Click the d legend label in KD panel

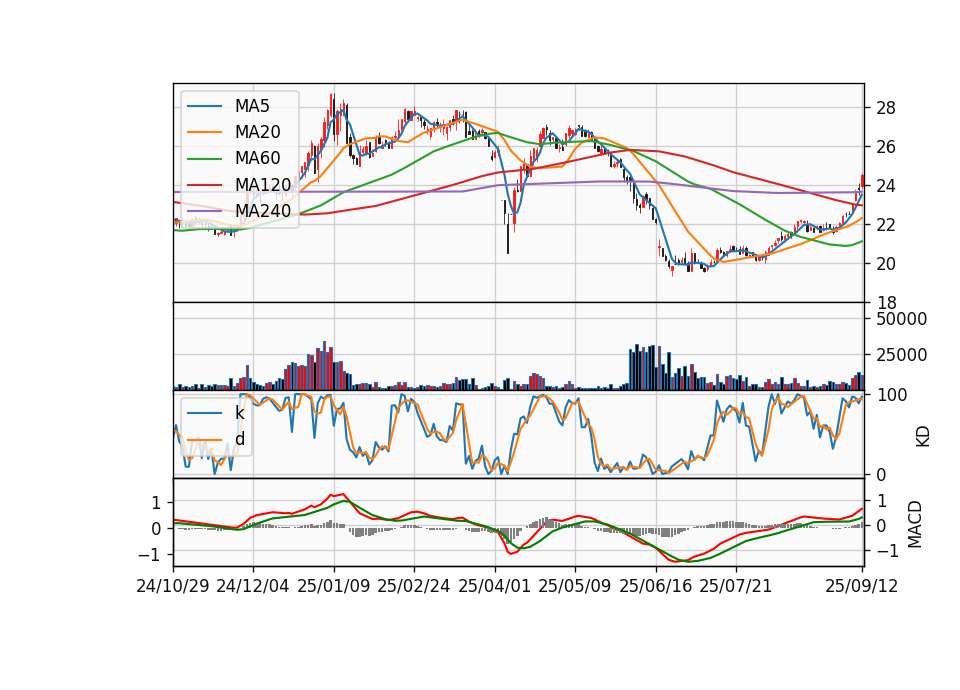240,439
